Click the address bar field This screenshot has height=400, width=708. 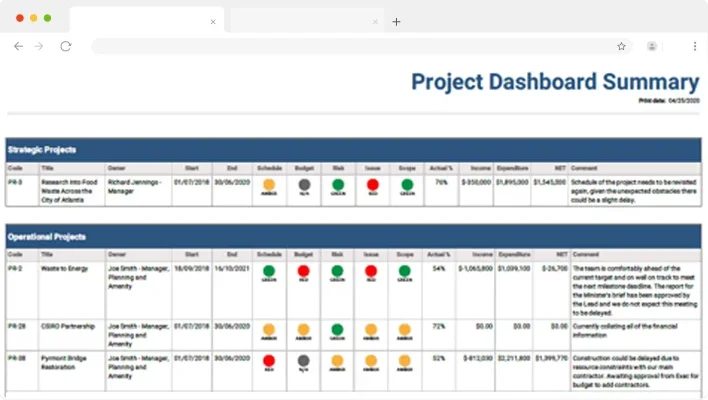pos(350,46)
